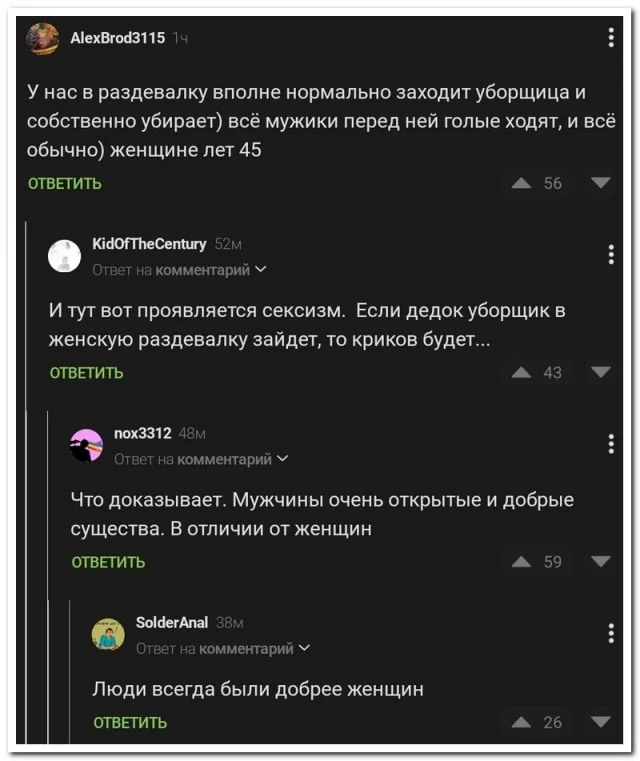Upvote nox3312's comment
This screenshot has height=761, width=640.
pos(521,561)
